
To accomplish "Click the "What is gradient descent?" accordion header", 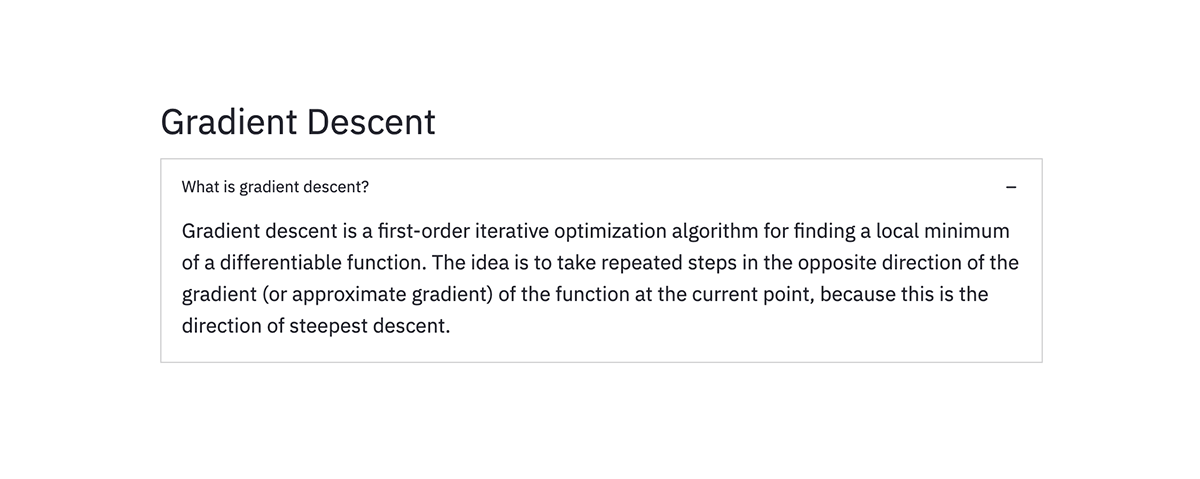I will (275, 187).
